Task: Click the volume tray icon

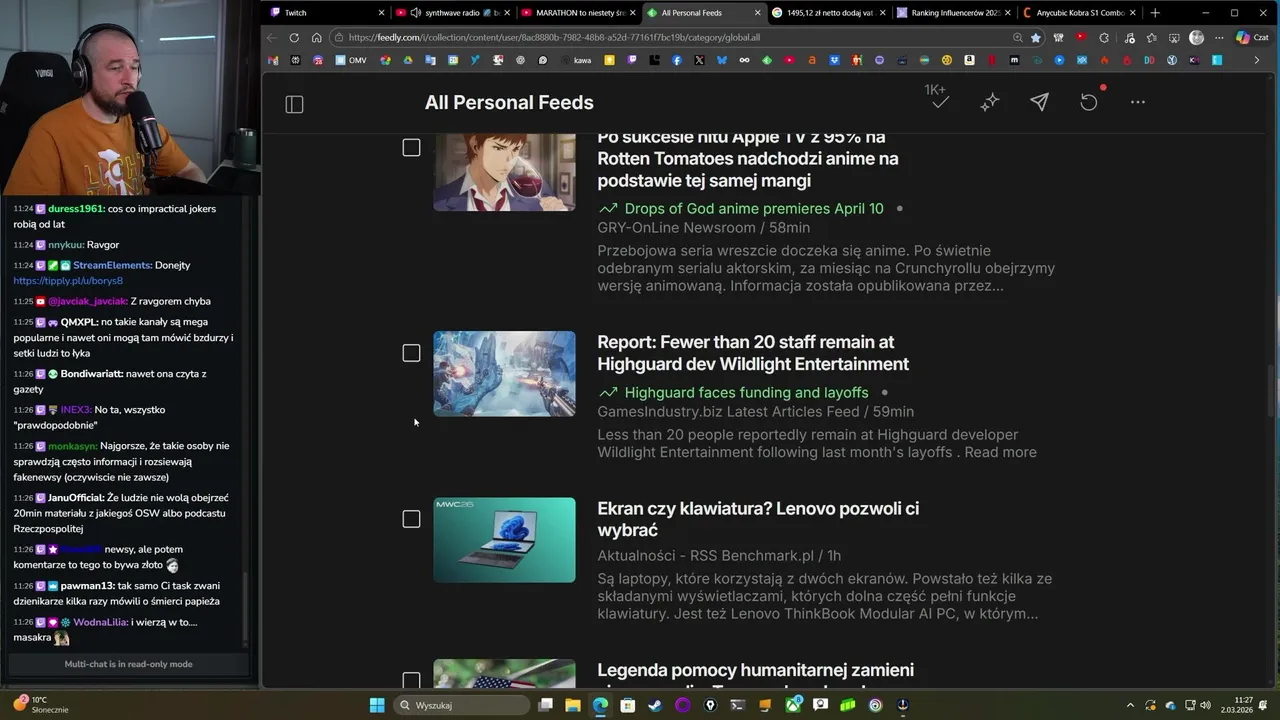Action: (x=1205, y=705)
